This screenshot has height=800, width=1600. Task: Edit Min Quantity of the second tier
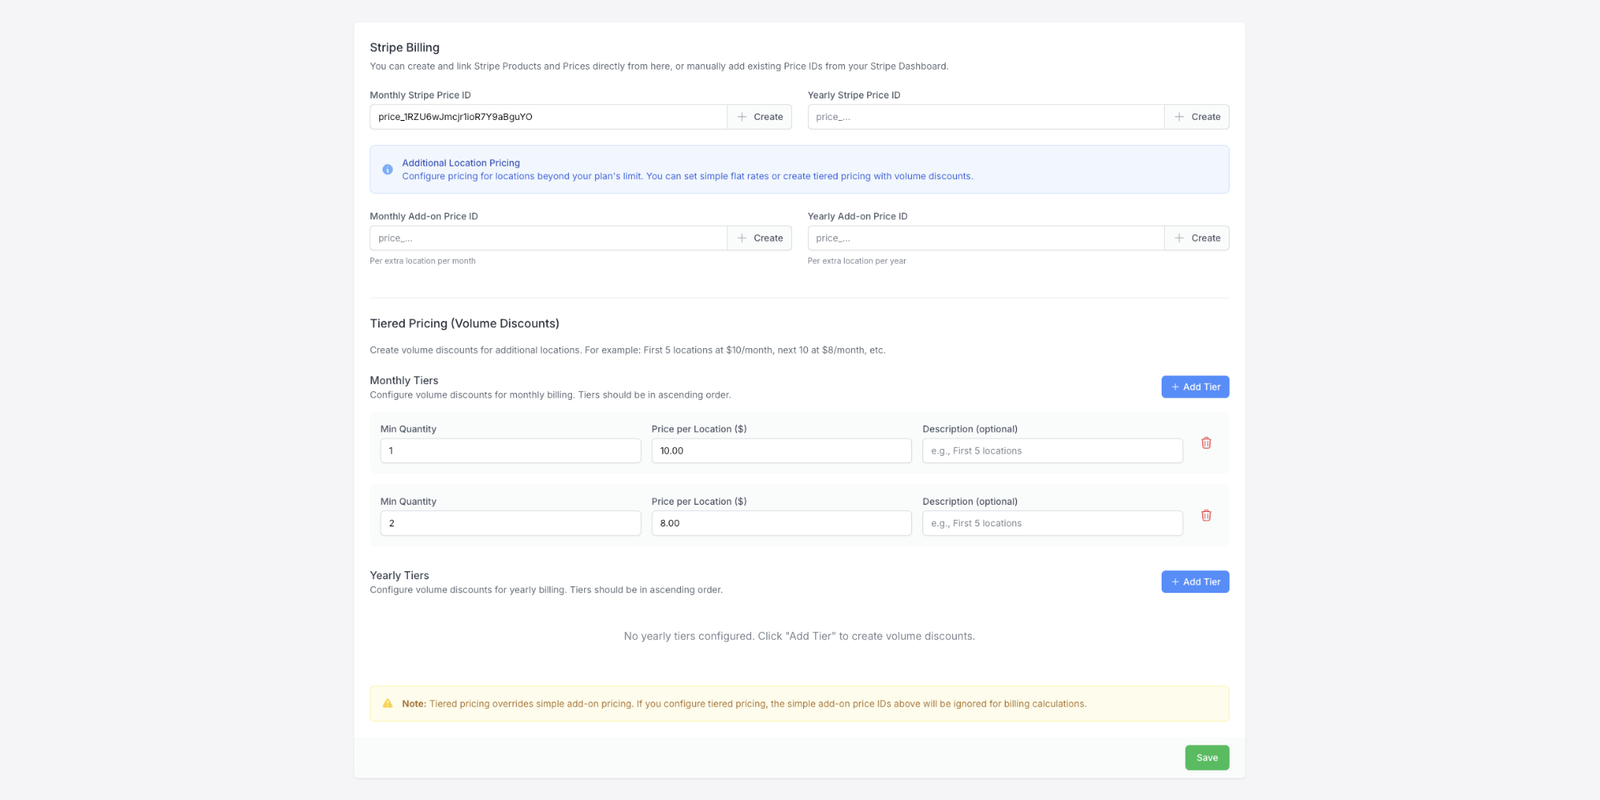[x=510, y=523]
